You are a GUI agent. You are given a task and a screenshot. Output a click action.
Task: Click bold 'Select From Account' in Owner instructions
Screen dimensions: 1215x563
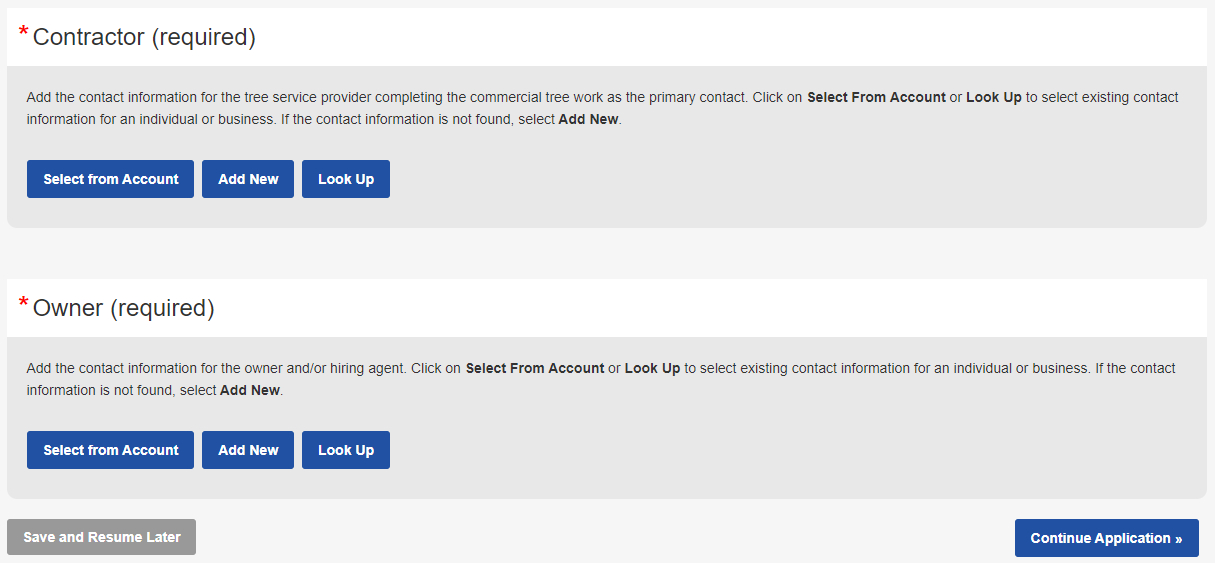click(535, 369)
